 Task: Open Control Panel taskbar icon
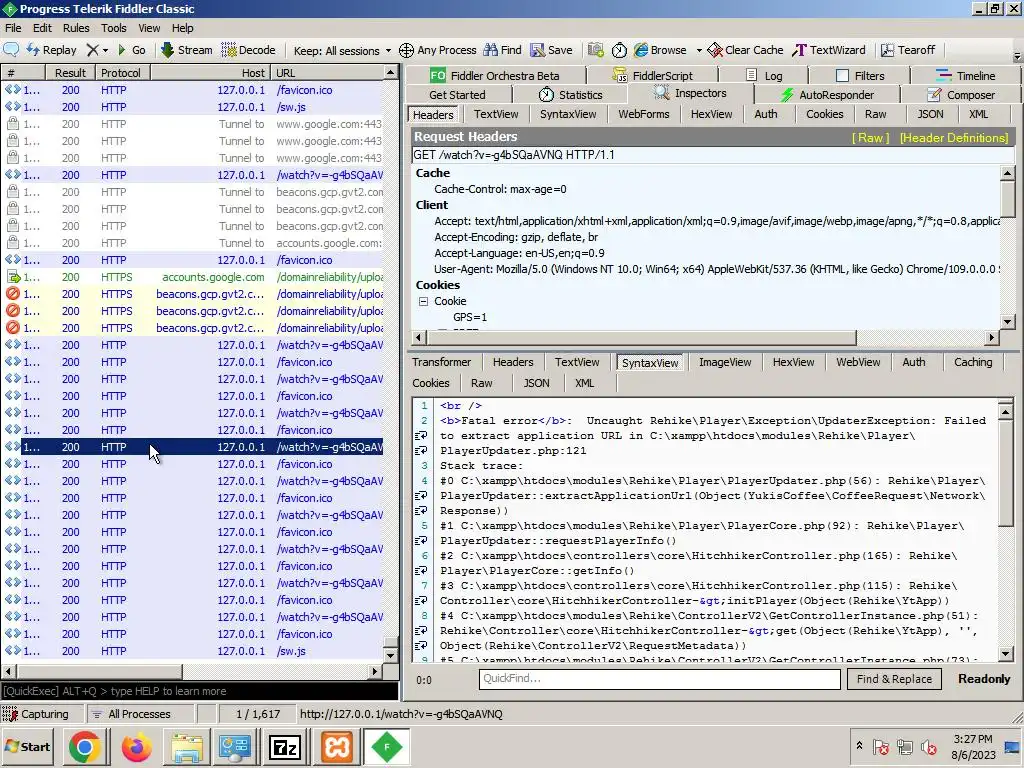pos(234,747)
